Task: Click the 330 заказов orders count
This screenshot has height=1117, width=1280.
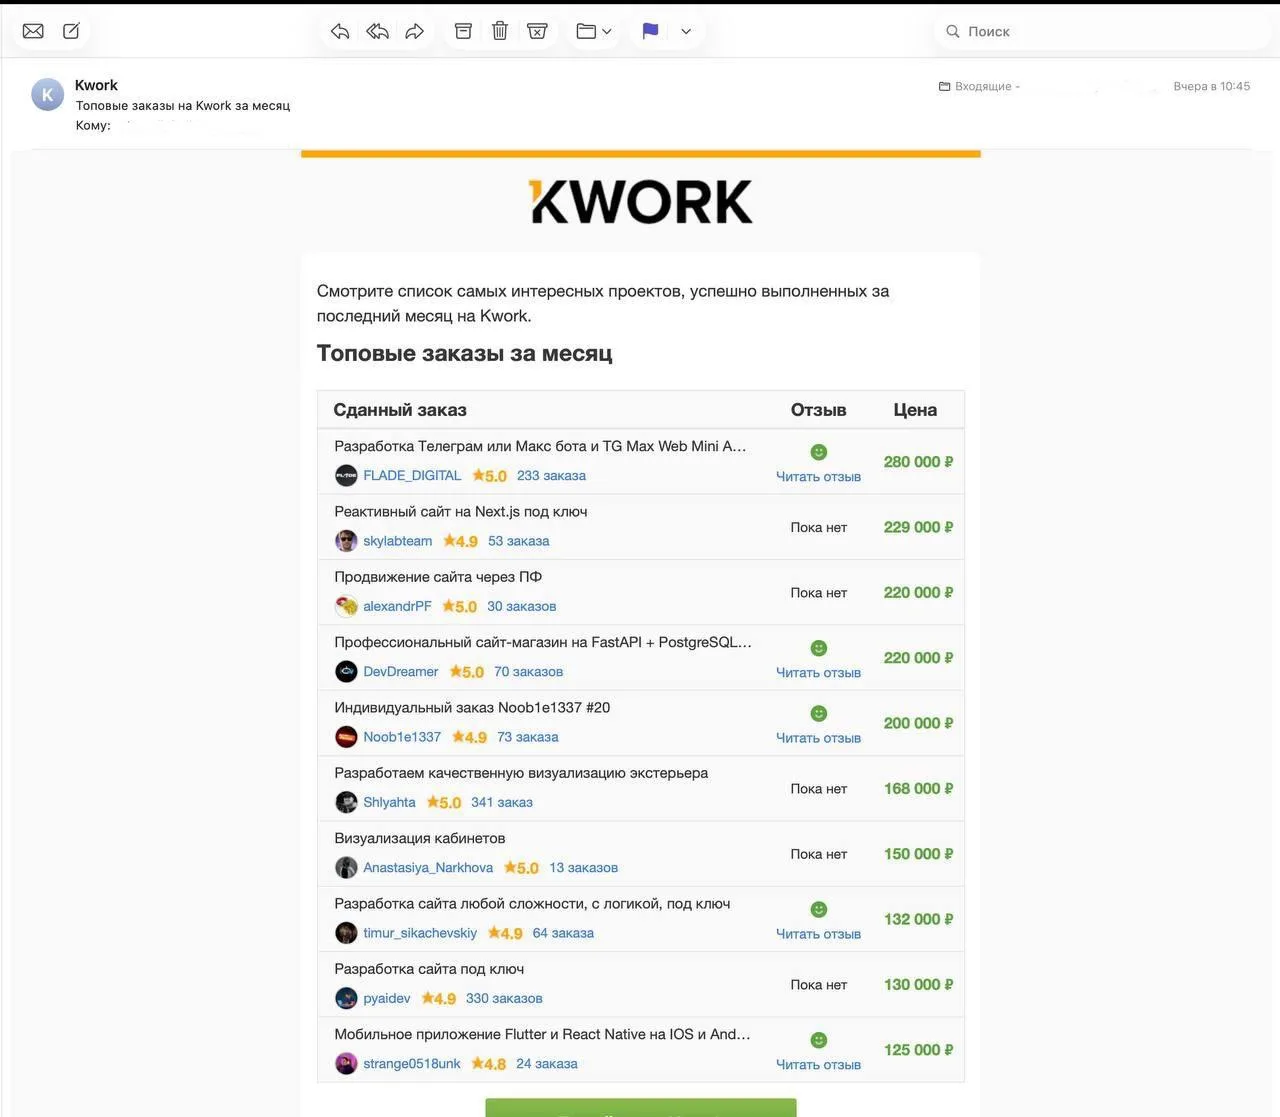Action: click(504, 998)
